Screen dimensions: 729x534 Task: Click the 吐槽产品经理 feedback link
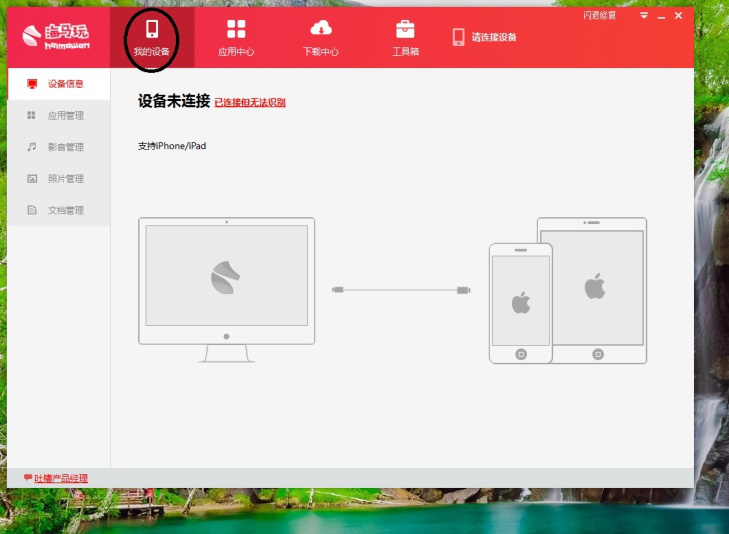(x=56, y=478)
